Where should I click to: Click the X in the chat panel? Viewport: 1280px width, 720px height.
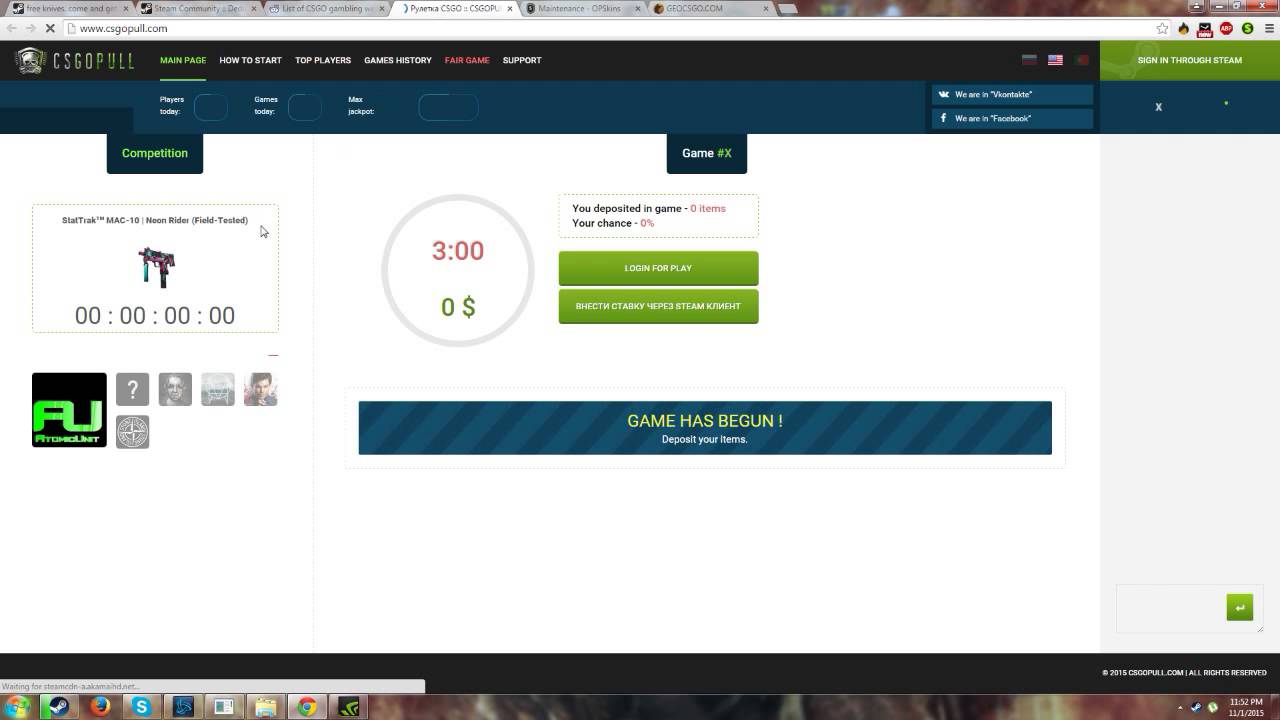click(x=1158, y=107)
